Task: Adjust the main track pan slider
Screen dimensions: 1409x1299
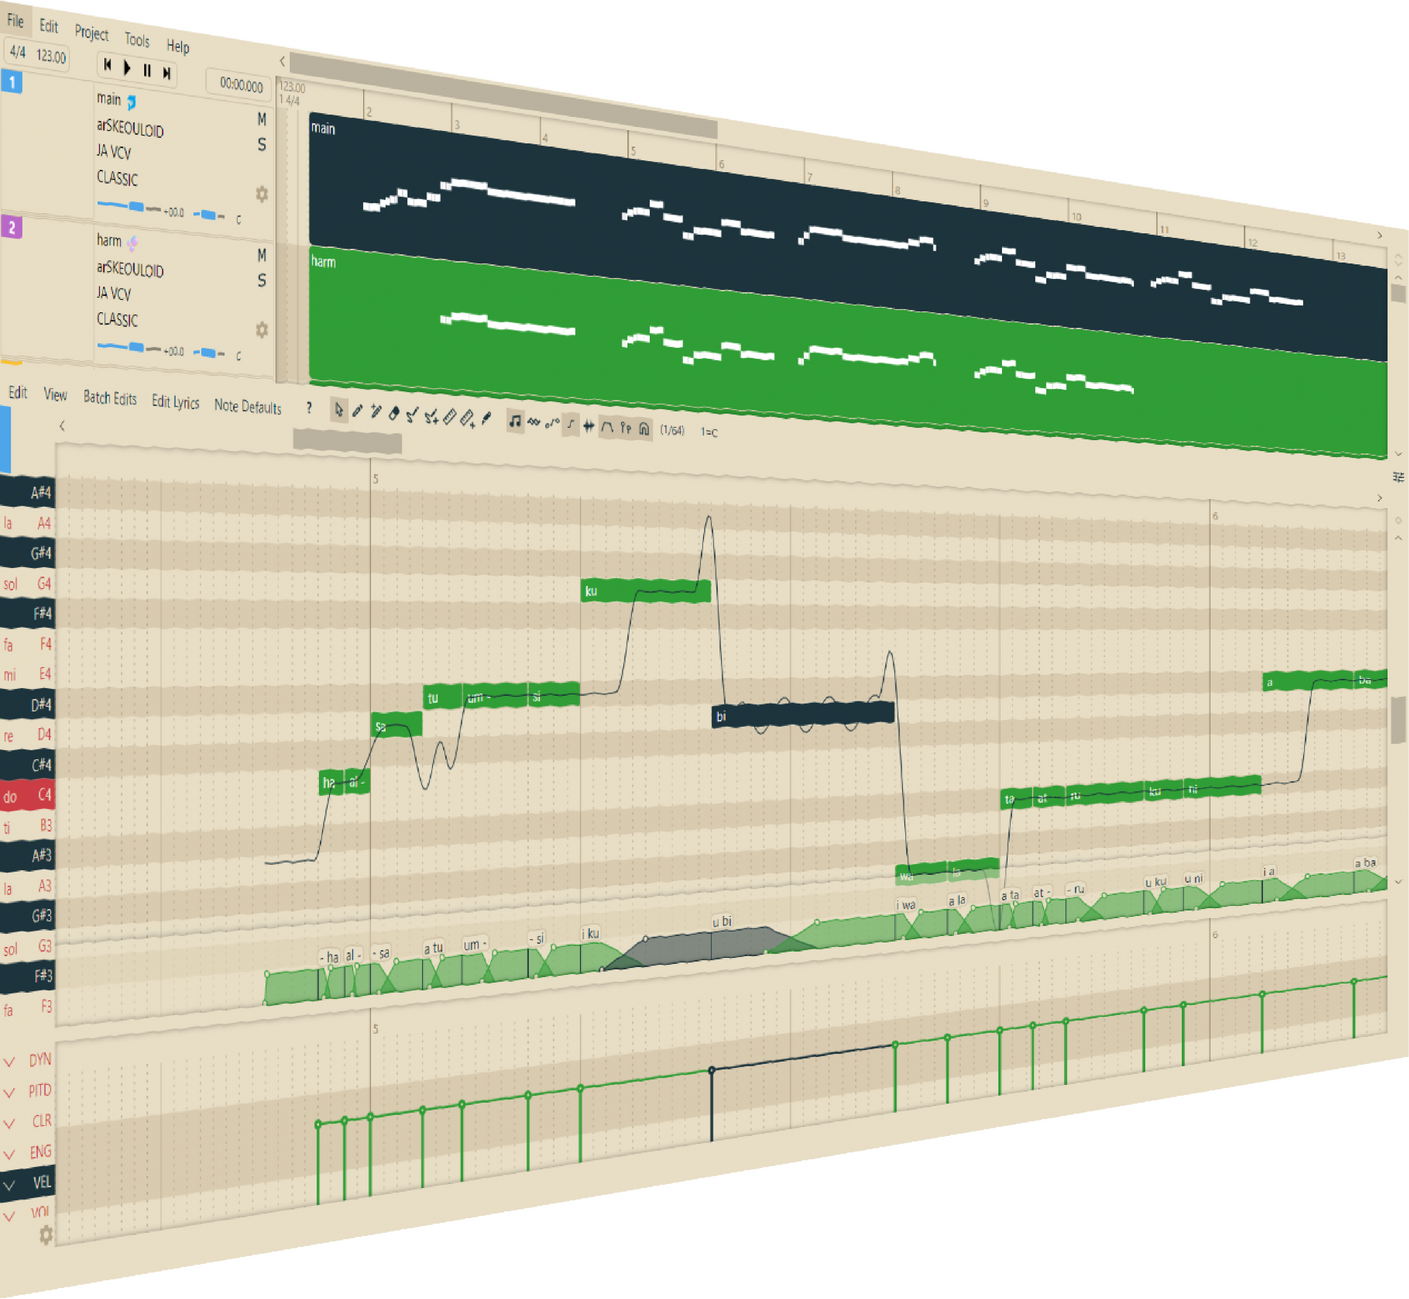Action: coord(209,214)
